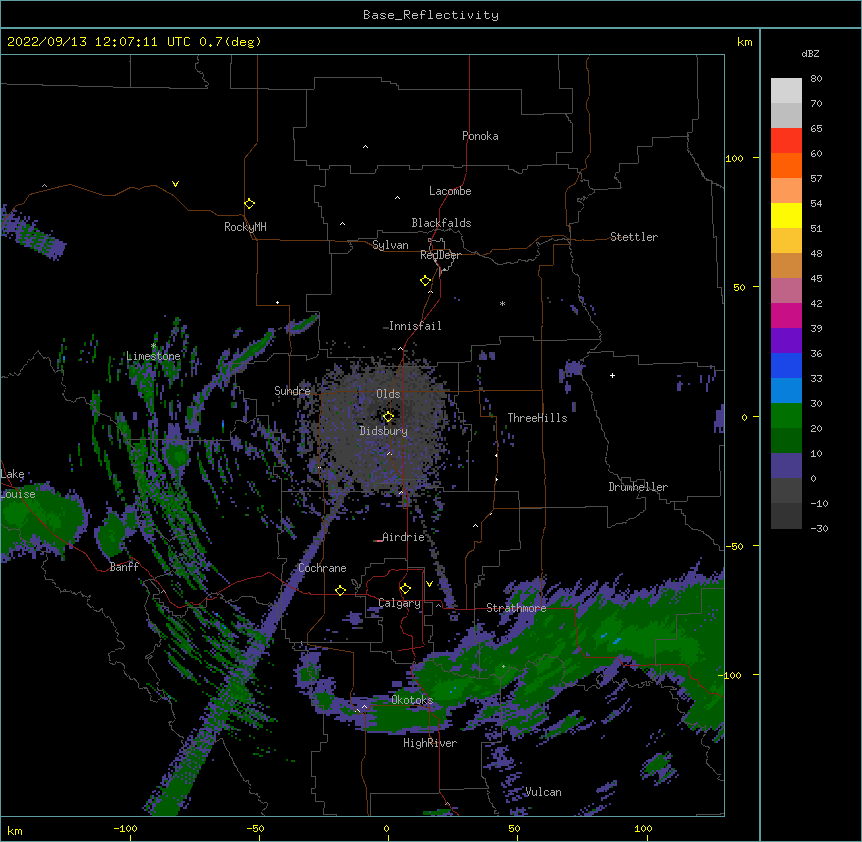This screenshot has width=862, height=842.
Task: Click the Okotoks city label
Action: (x=412, y=700)
